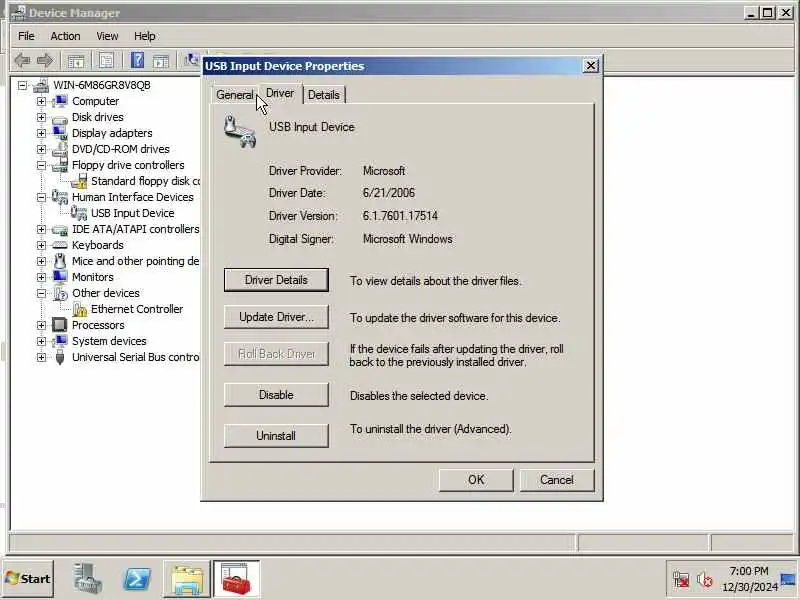Image resolution: width=800 pixels, height=600 pixels.
Task: Click the muted volume tray icon
Action: 705,580
